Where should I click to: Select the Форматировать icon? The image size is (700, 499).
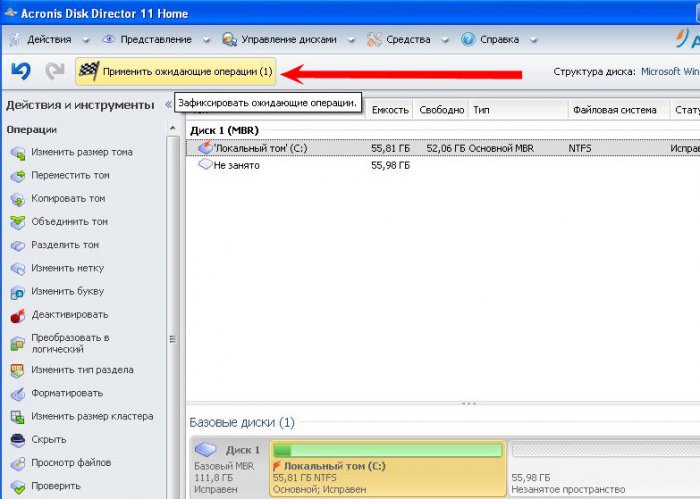(17, 393)
